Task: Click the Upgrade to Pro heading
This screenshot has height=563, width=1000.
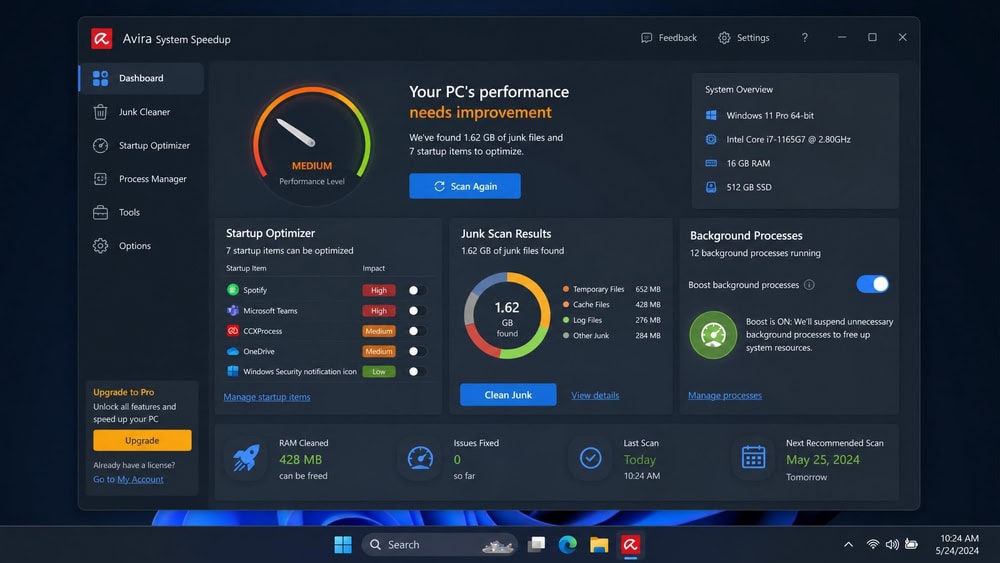Action: click(x=124, y=392)
